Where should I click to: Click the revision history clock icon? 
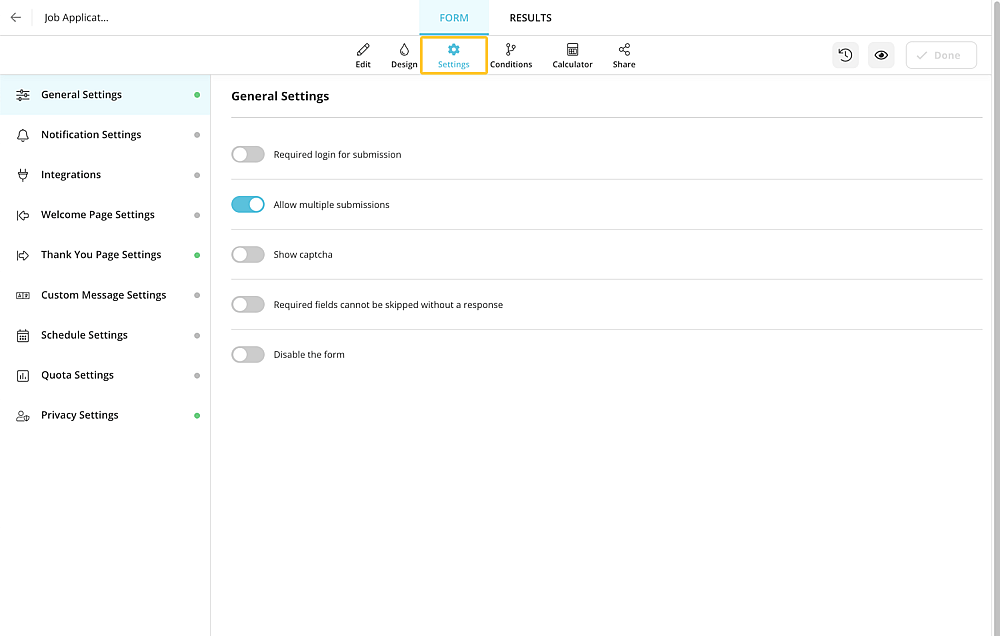[x=845, y=55]
